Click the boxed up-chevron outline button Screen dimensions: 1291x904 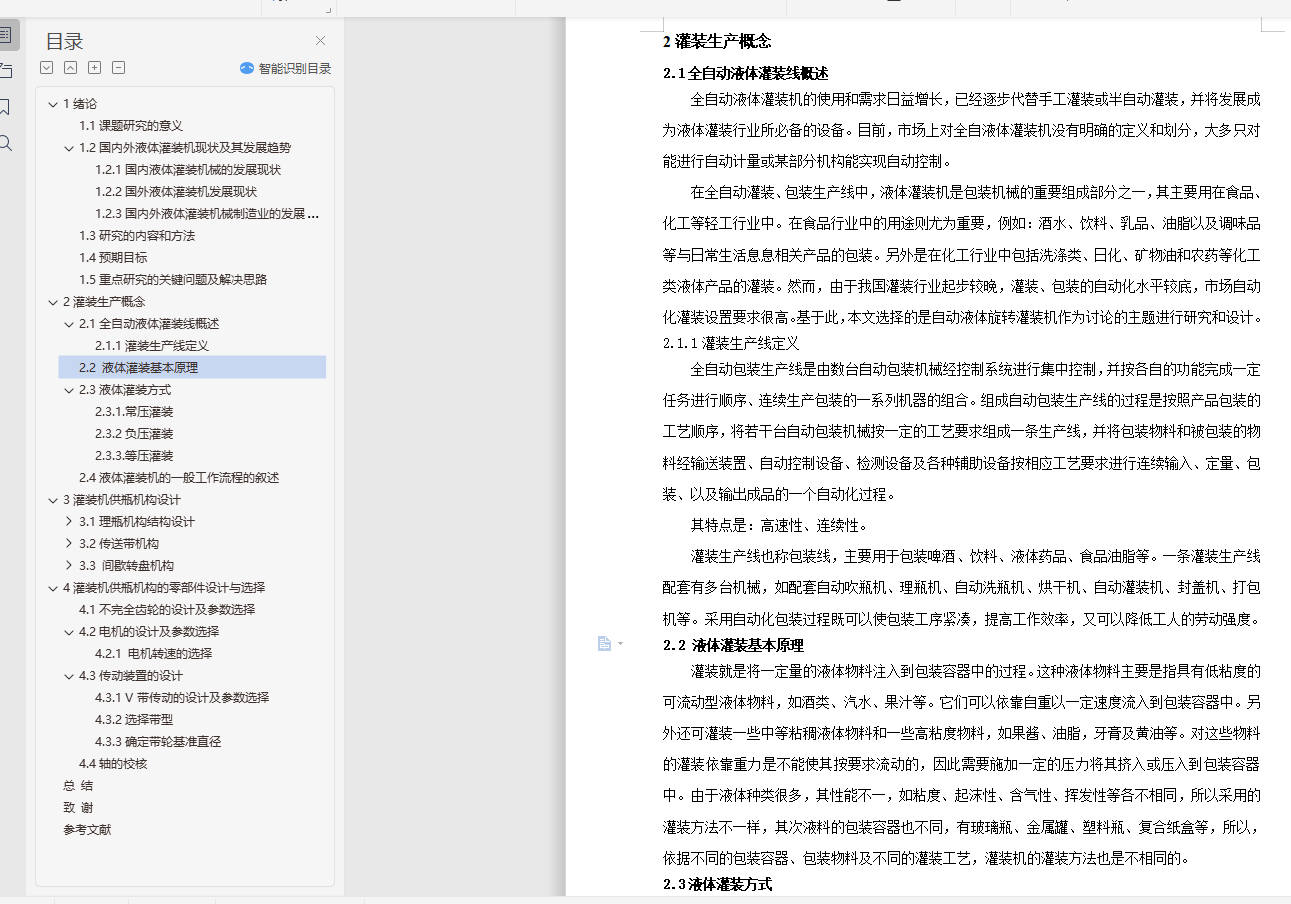pos(70,68)
